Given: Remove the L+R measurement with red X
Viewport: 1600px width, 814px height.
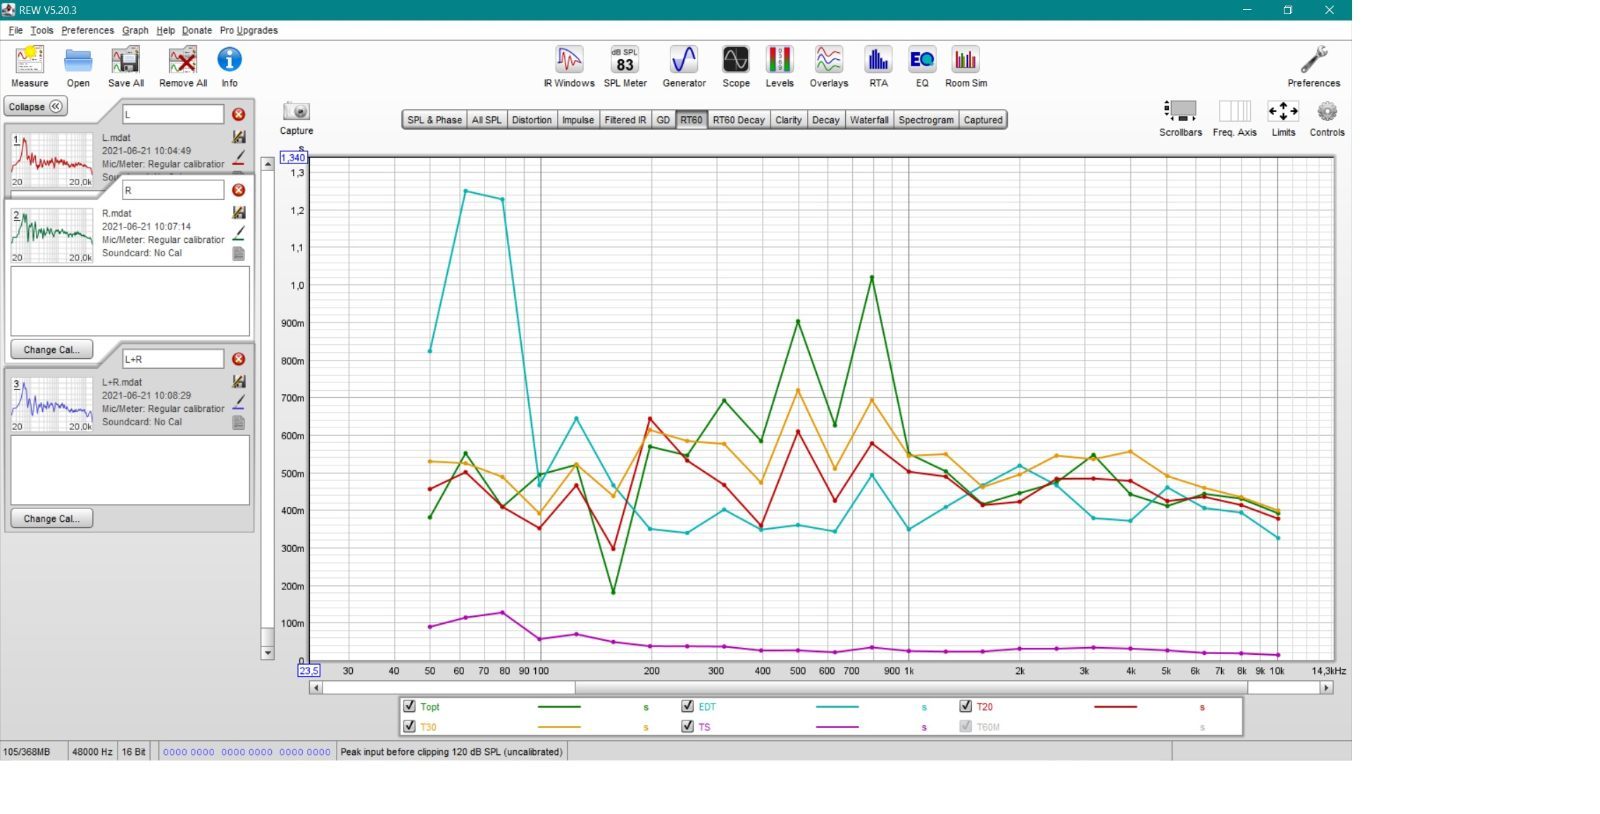Looking at the screenshot, I should 238,359.
